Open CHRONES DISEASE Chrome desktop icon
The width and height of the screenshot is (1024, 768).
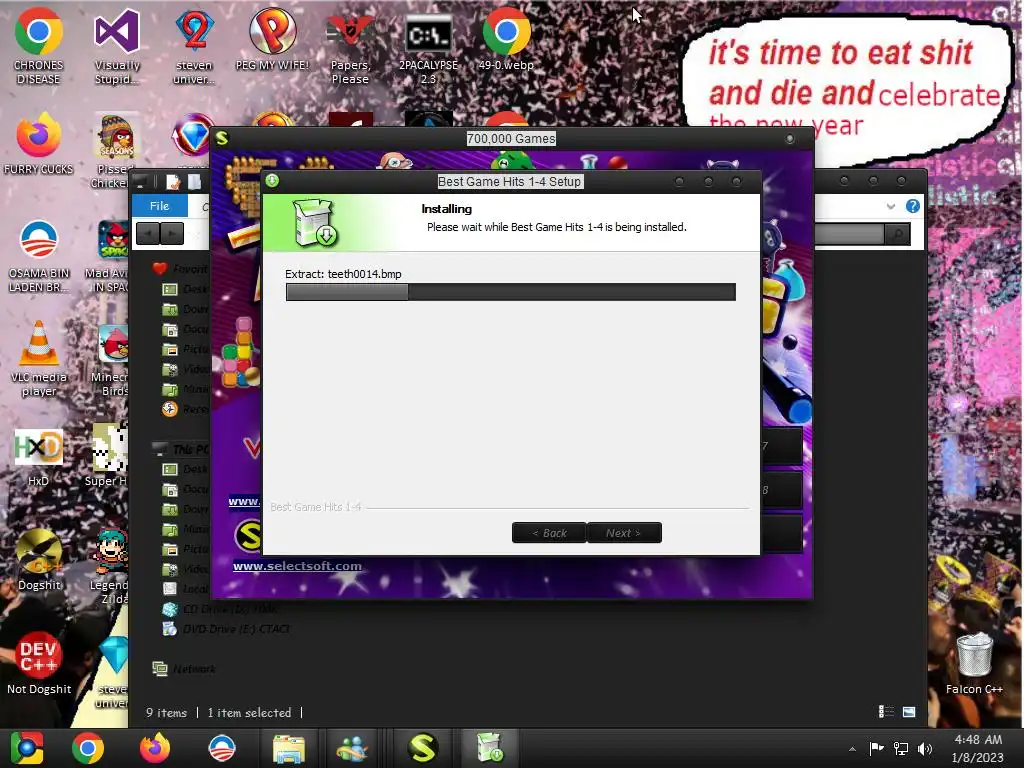click(x=39, y=46)
